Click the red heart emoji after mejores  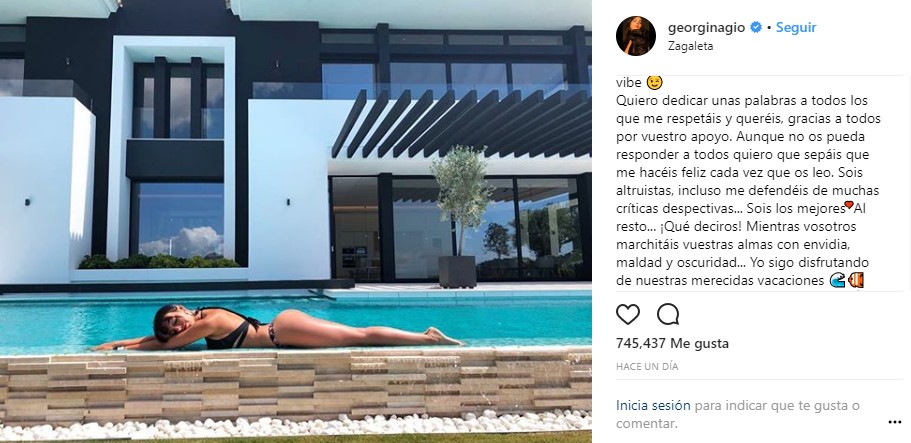(x=849, y=205)
